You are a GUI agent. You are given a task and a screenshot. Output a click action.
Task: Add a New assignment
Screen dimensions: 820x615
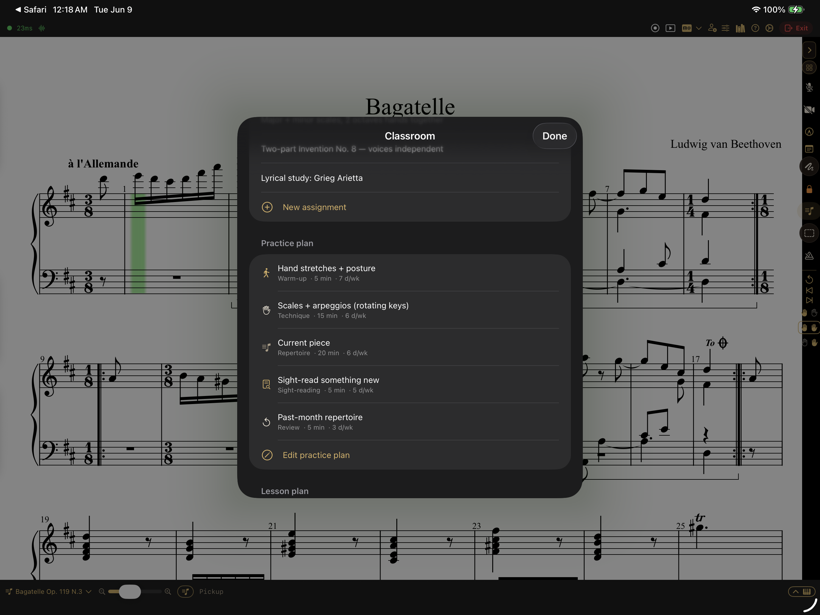409,207
